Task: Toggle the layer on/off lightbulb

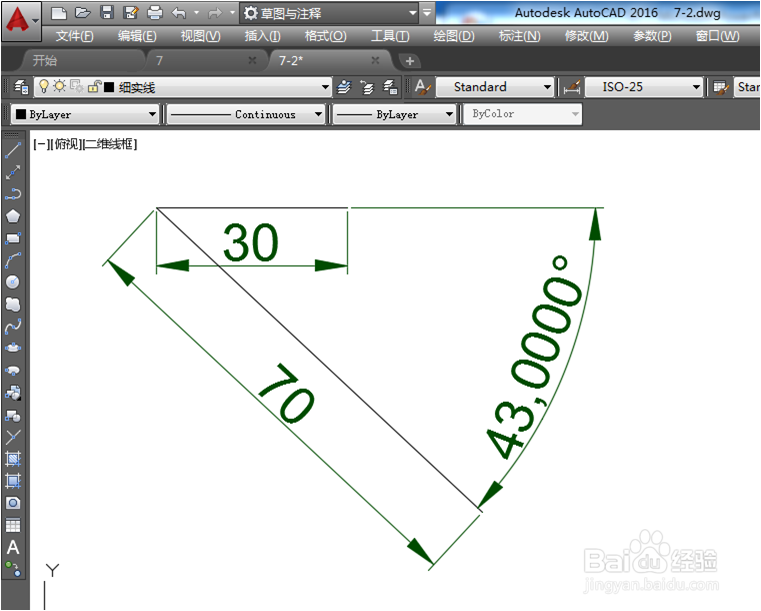Action: (x=44, y=86)
